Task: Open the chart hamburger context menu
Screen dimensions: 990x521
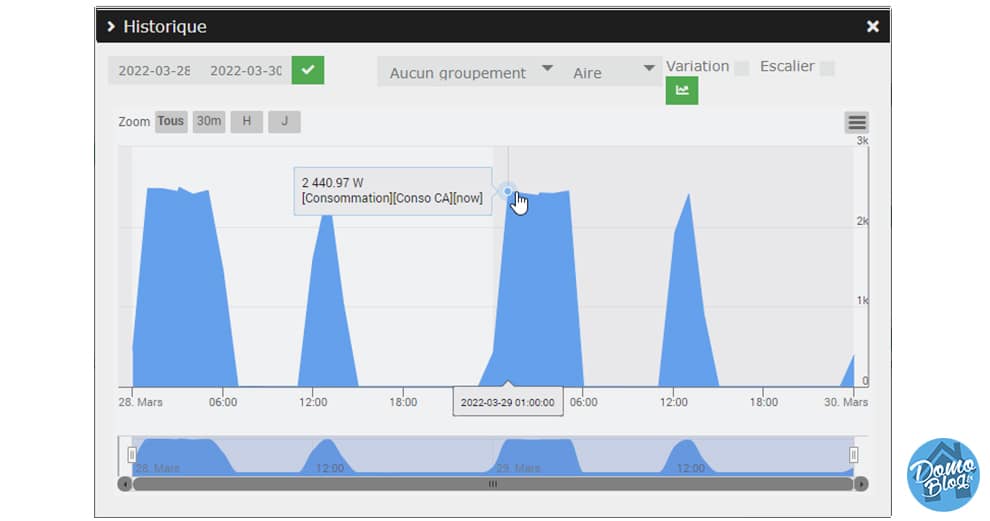Action: [857, 123]
